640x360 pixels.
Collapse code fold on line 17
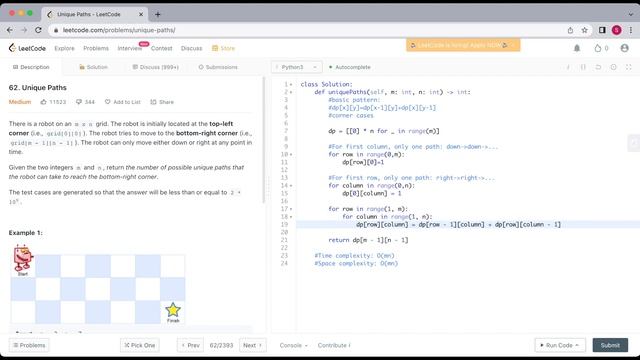pyautogui.click(x=291, y=209)
